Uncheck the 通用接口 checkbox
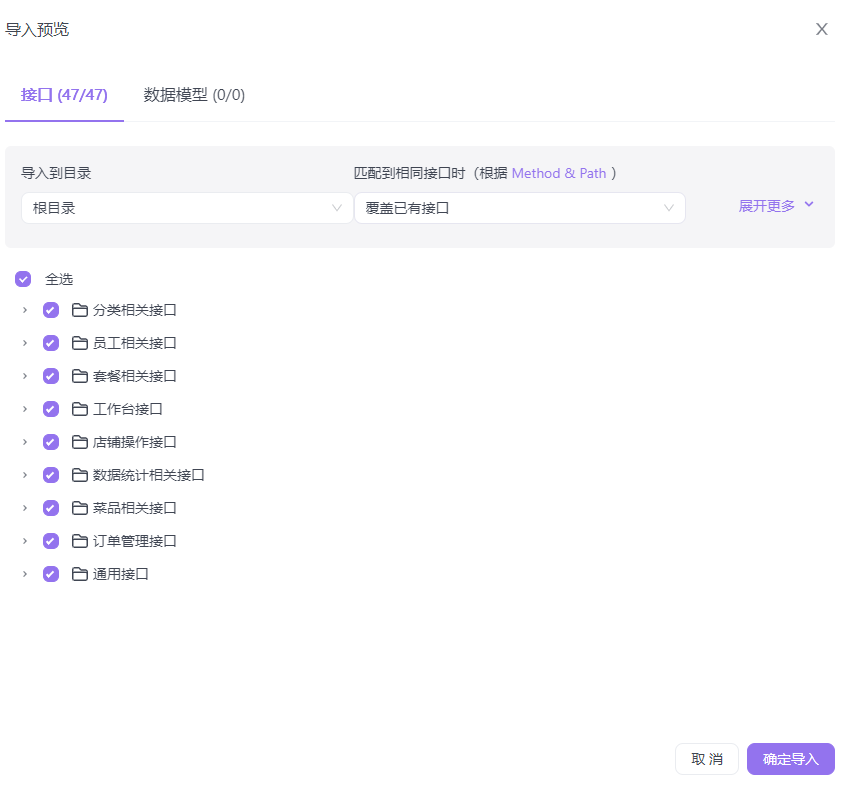The width and height of the screenshot is (850, 793). pyautogui.click(x=51, y=574)
